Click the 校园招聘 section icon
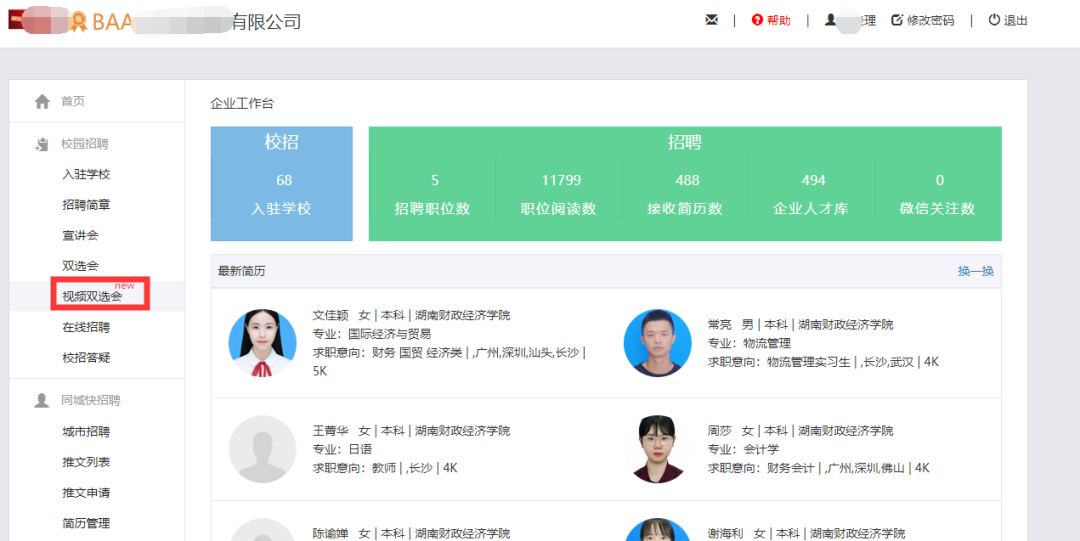Screen dimensions: 1080x541 [42, 144]
